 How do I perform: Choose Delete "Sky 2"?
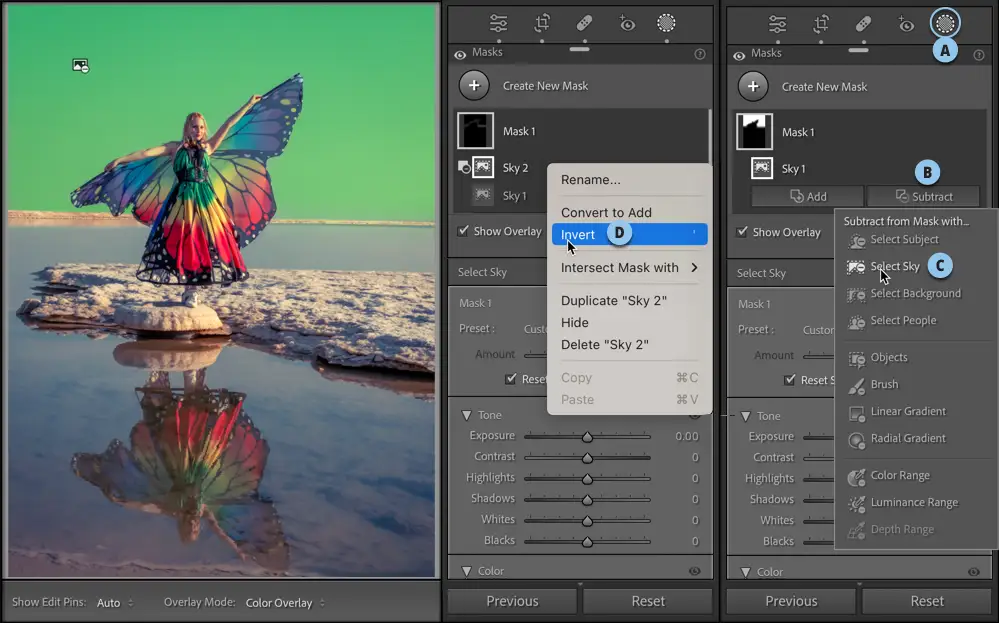(x=629, y=345)
